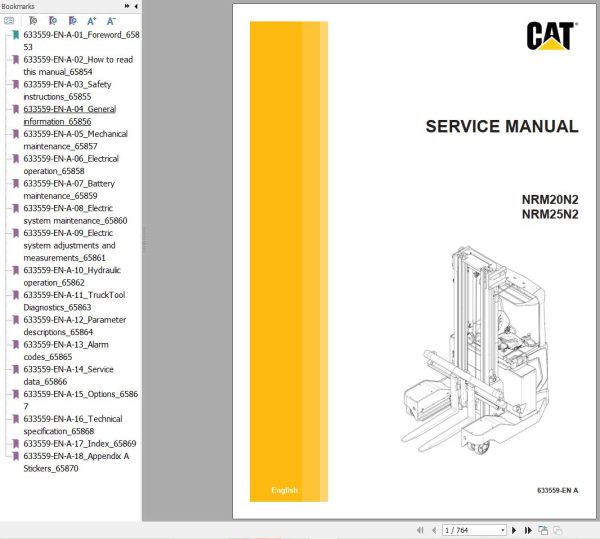600x539 pixels.
Task: Click the bookmark icon beside Safety instructions
Action: [16, 85]
